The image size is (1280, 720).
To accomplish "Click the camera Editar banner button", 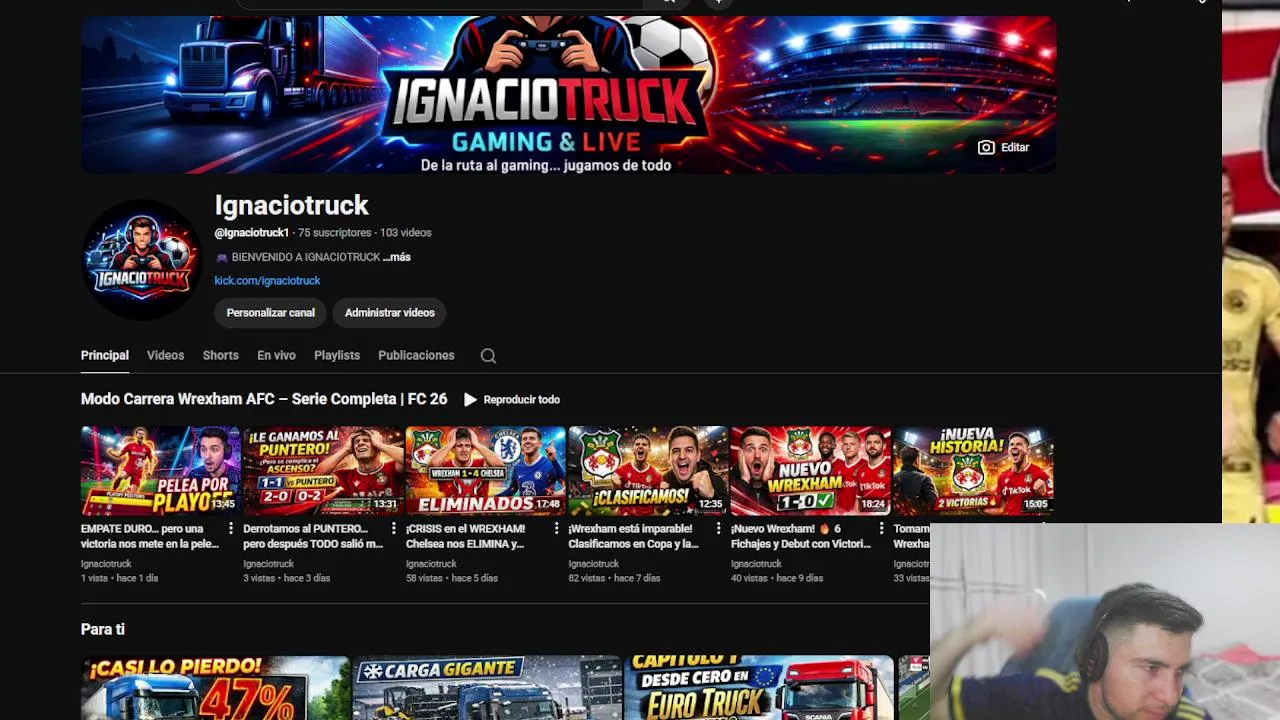I will 1004,147.
